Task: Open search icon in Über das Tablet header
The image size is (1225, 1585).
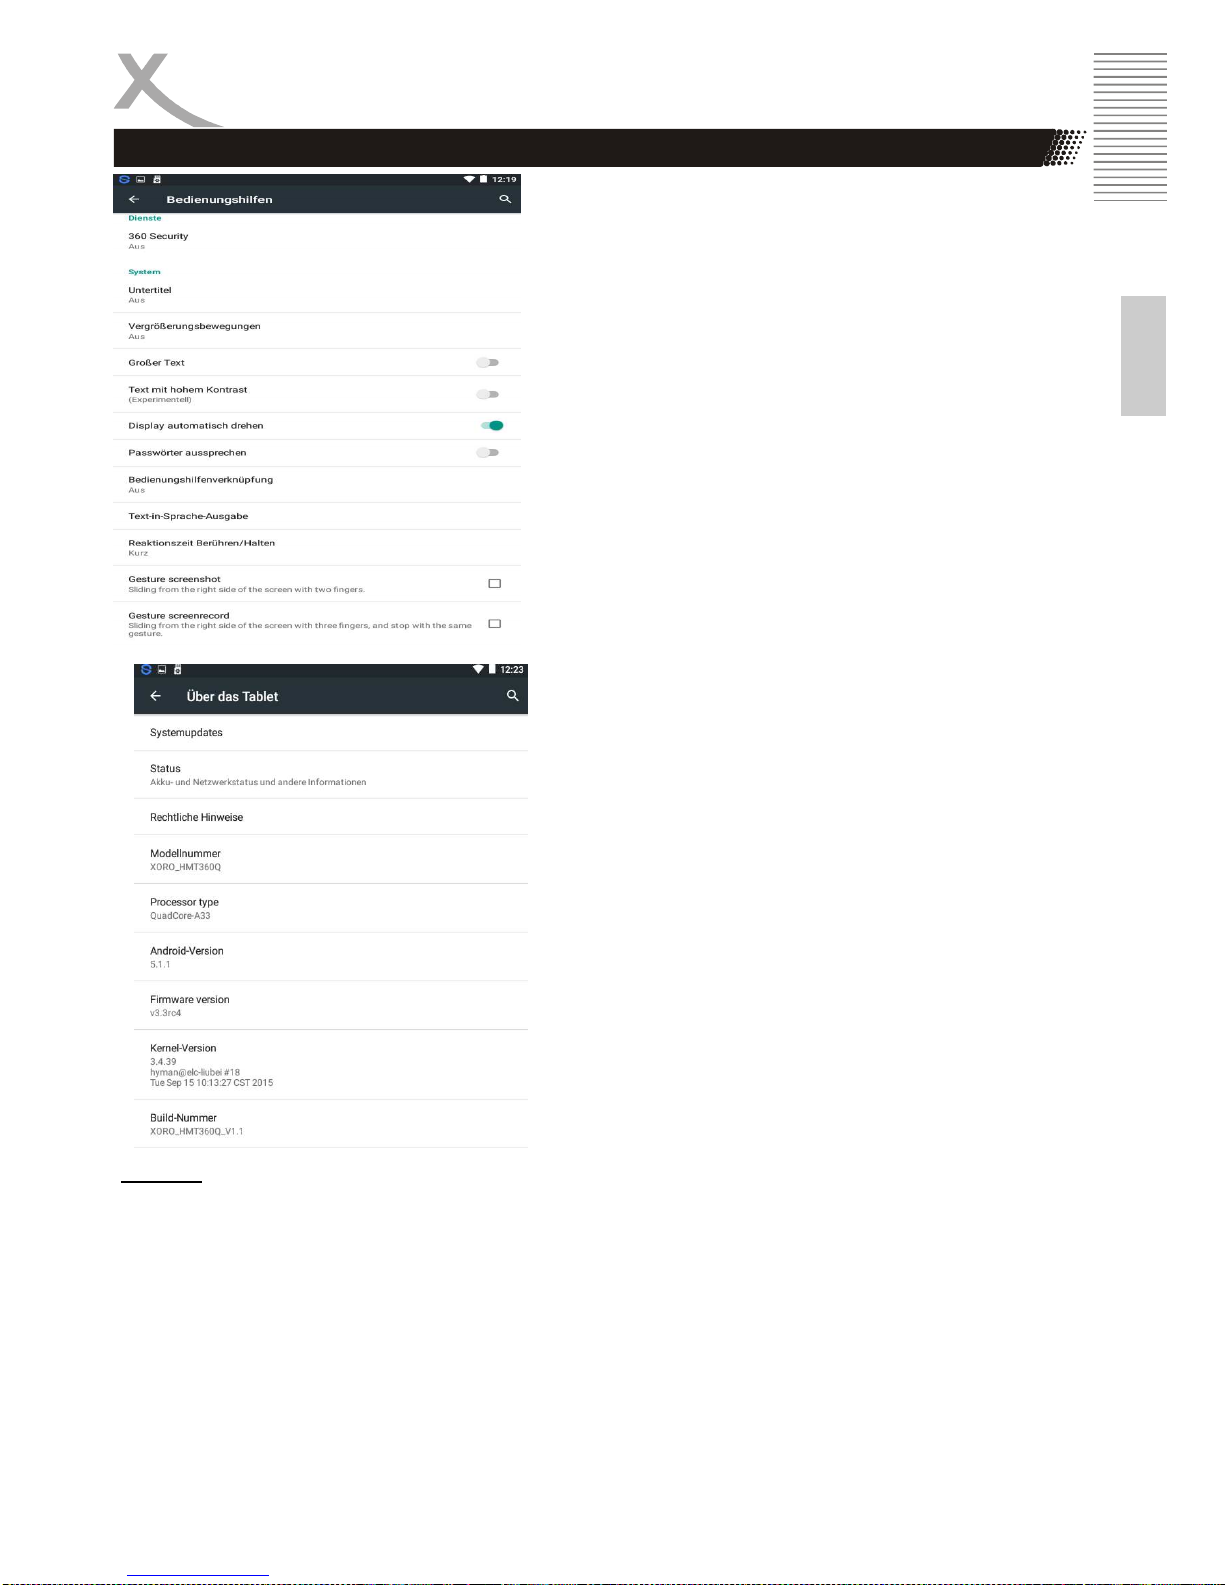Action: pos(513,695)
